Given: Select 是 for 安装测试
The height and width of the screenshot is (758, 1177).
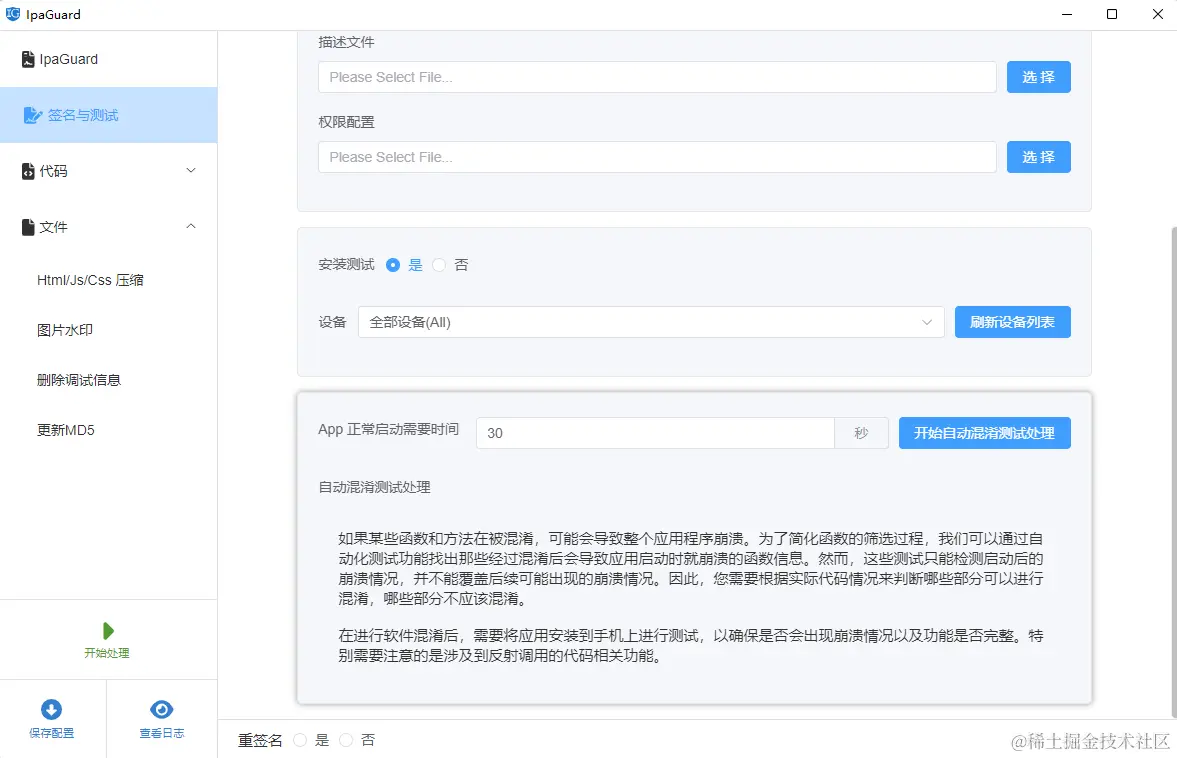Looking at the screenshot, I should [394, 264].
